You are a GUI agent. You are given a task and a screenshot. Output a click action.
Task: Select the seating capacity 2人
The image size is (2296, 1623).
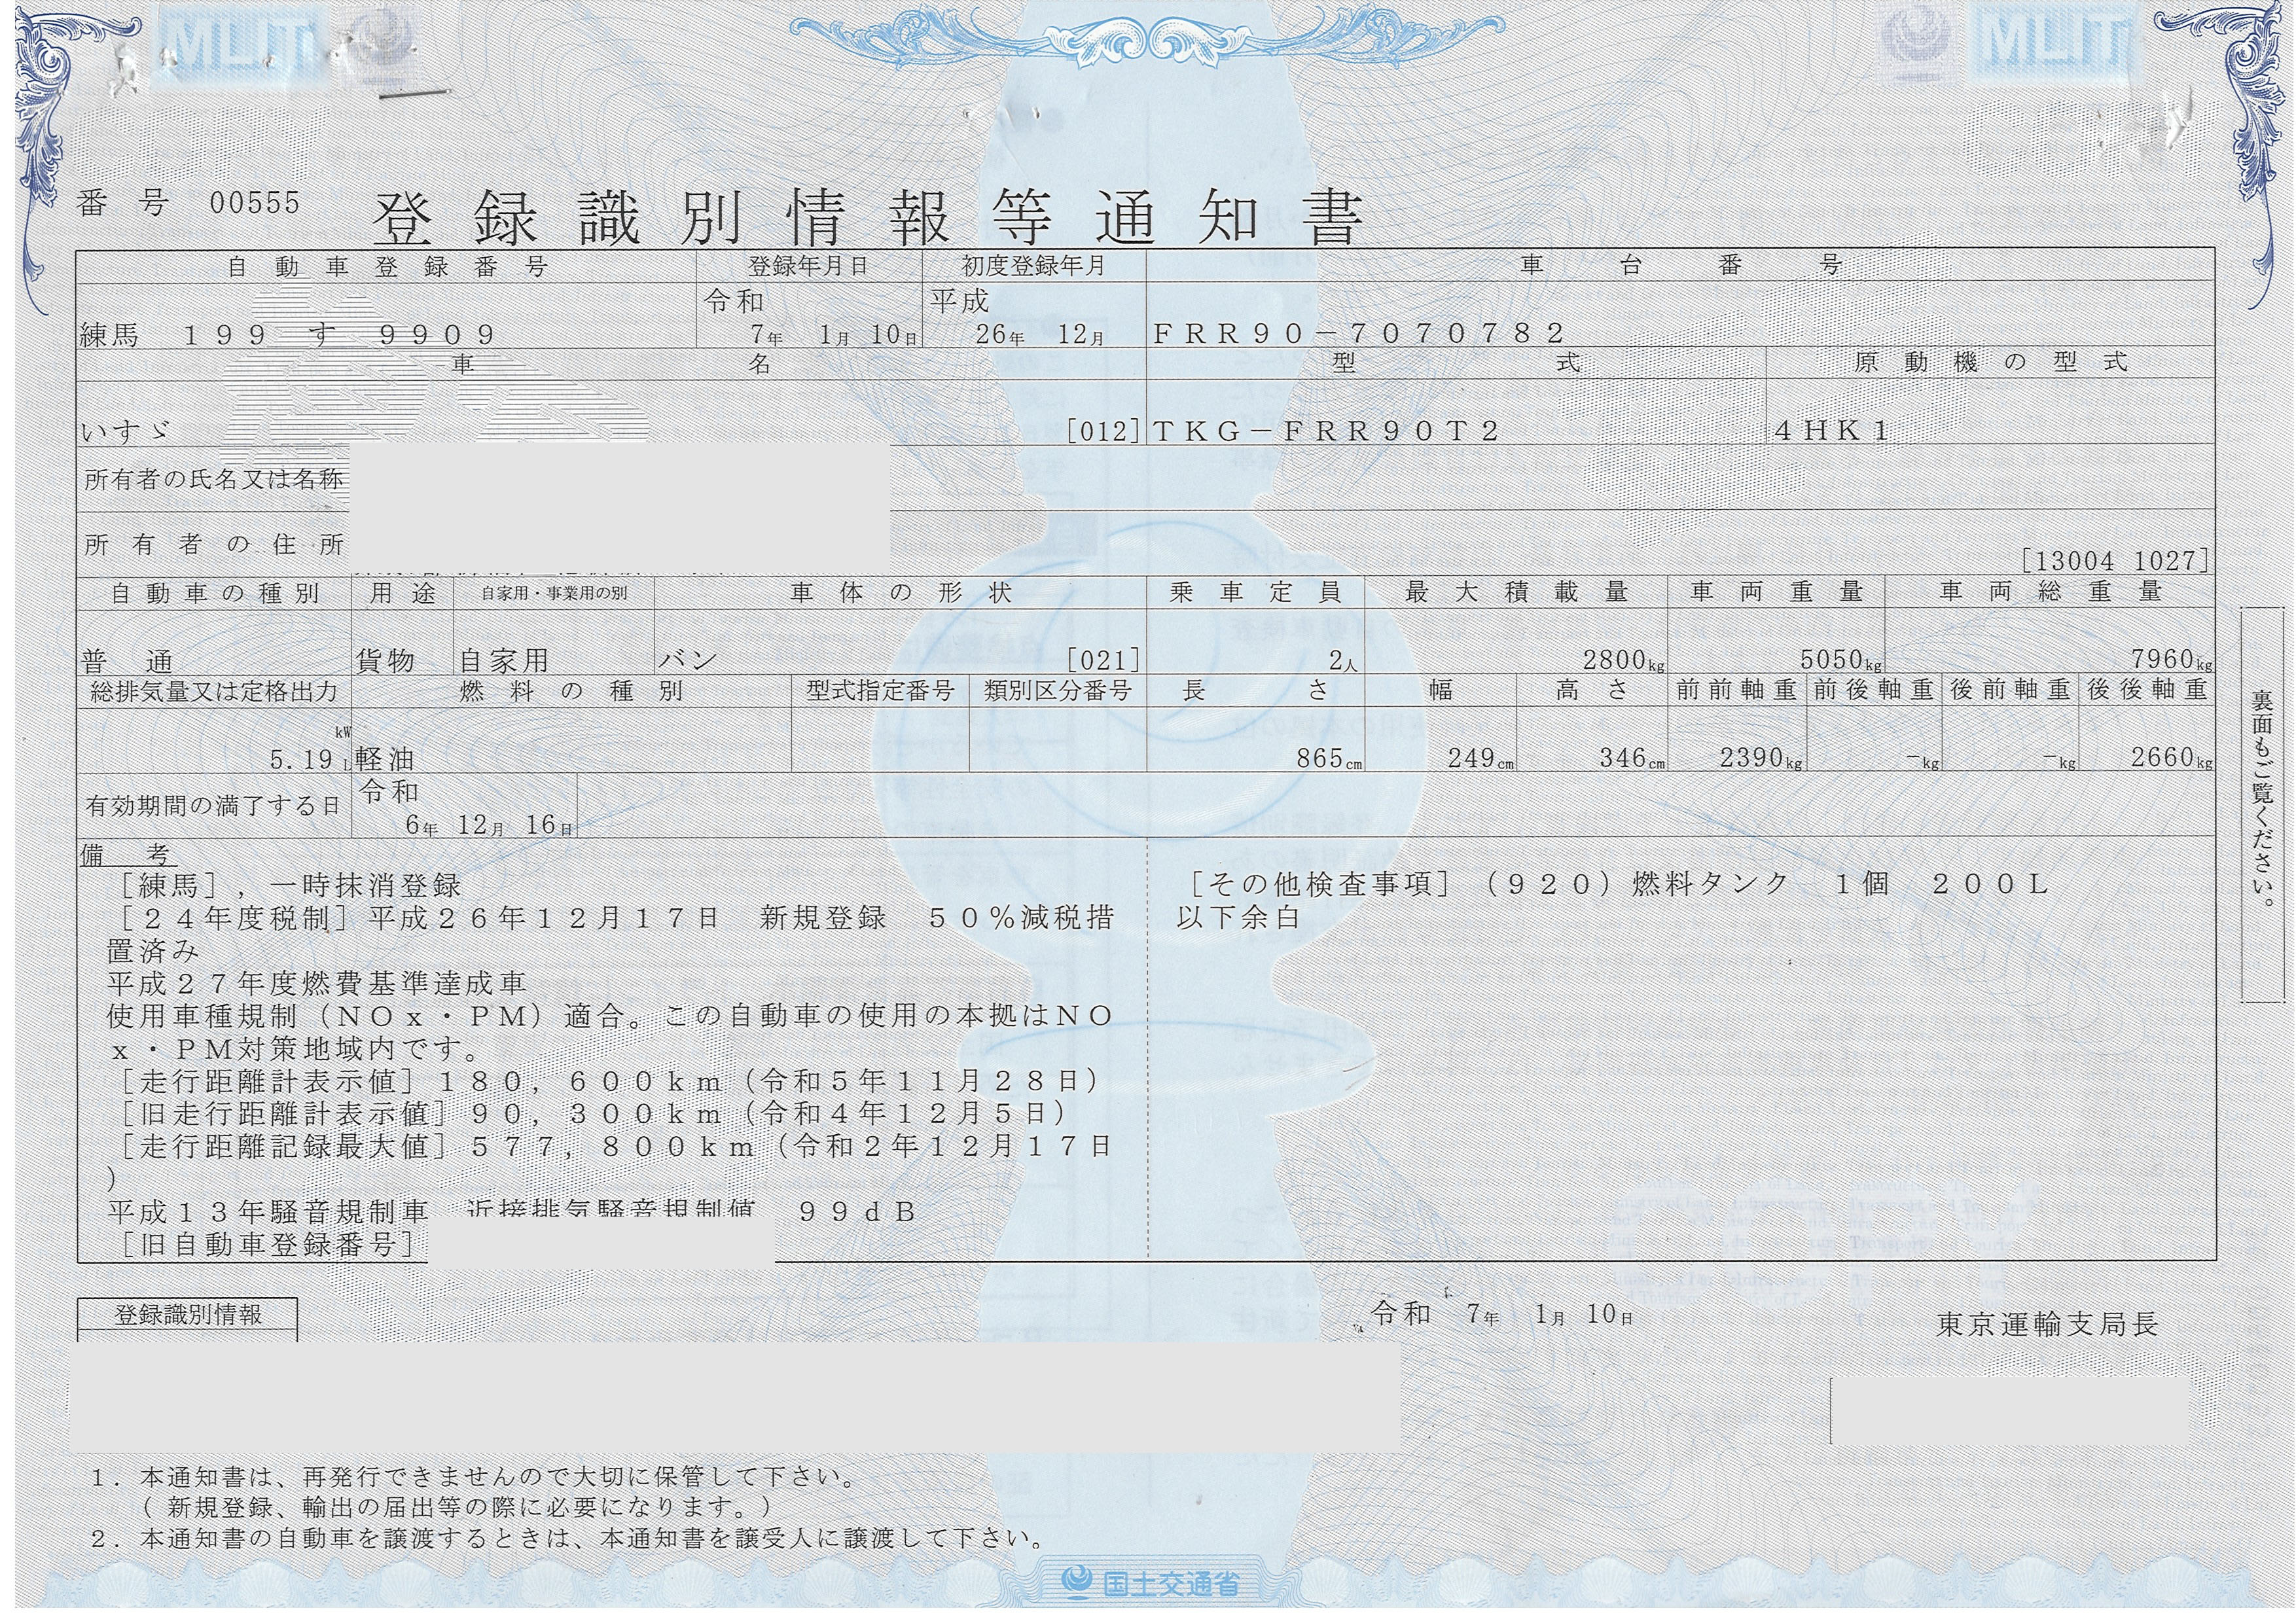(x=1343, y=661)
